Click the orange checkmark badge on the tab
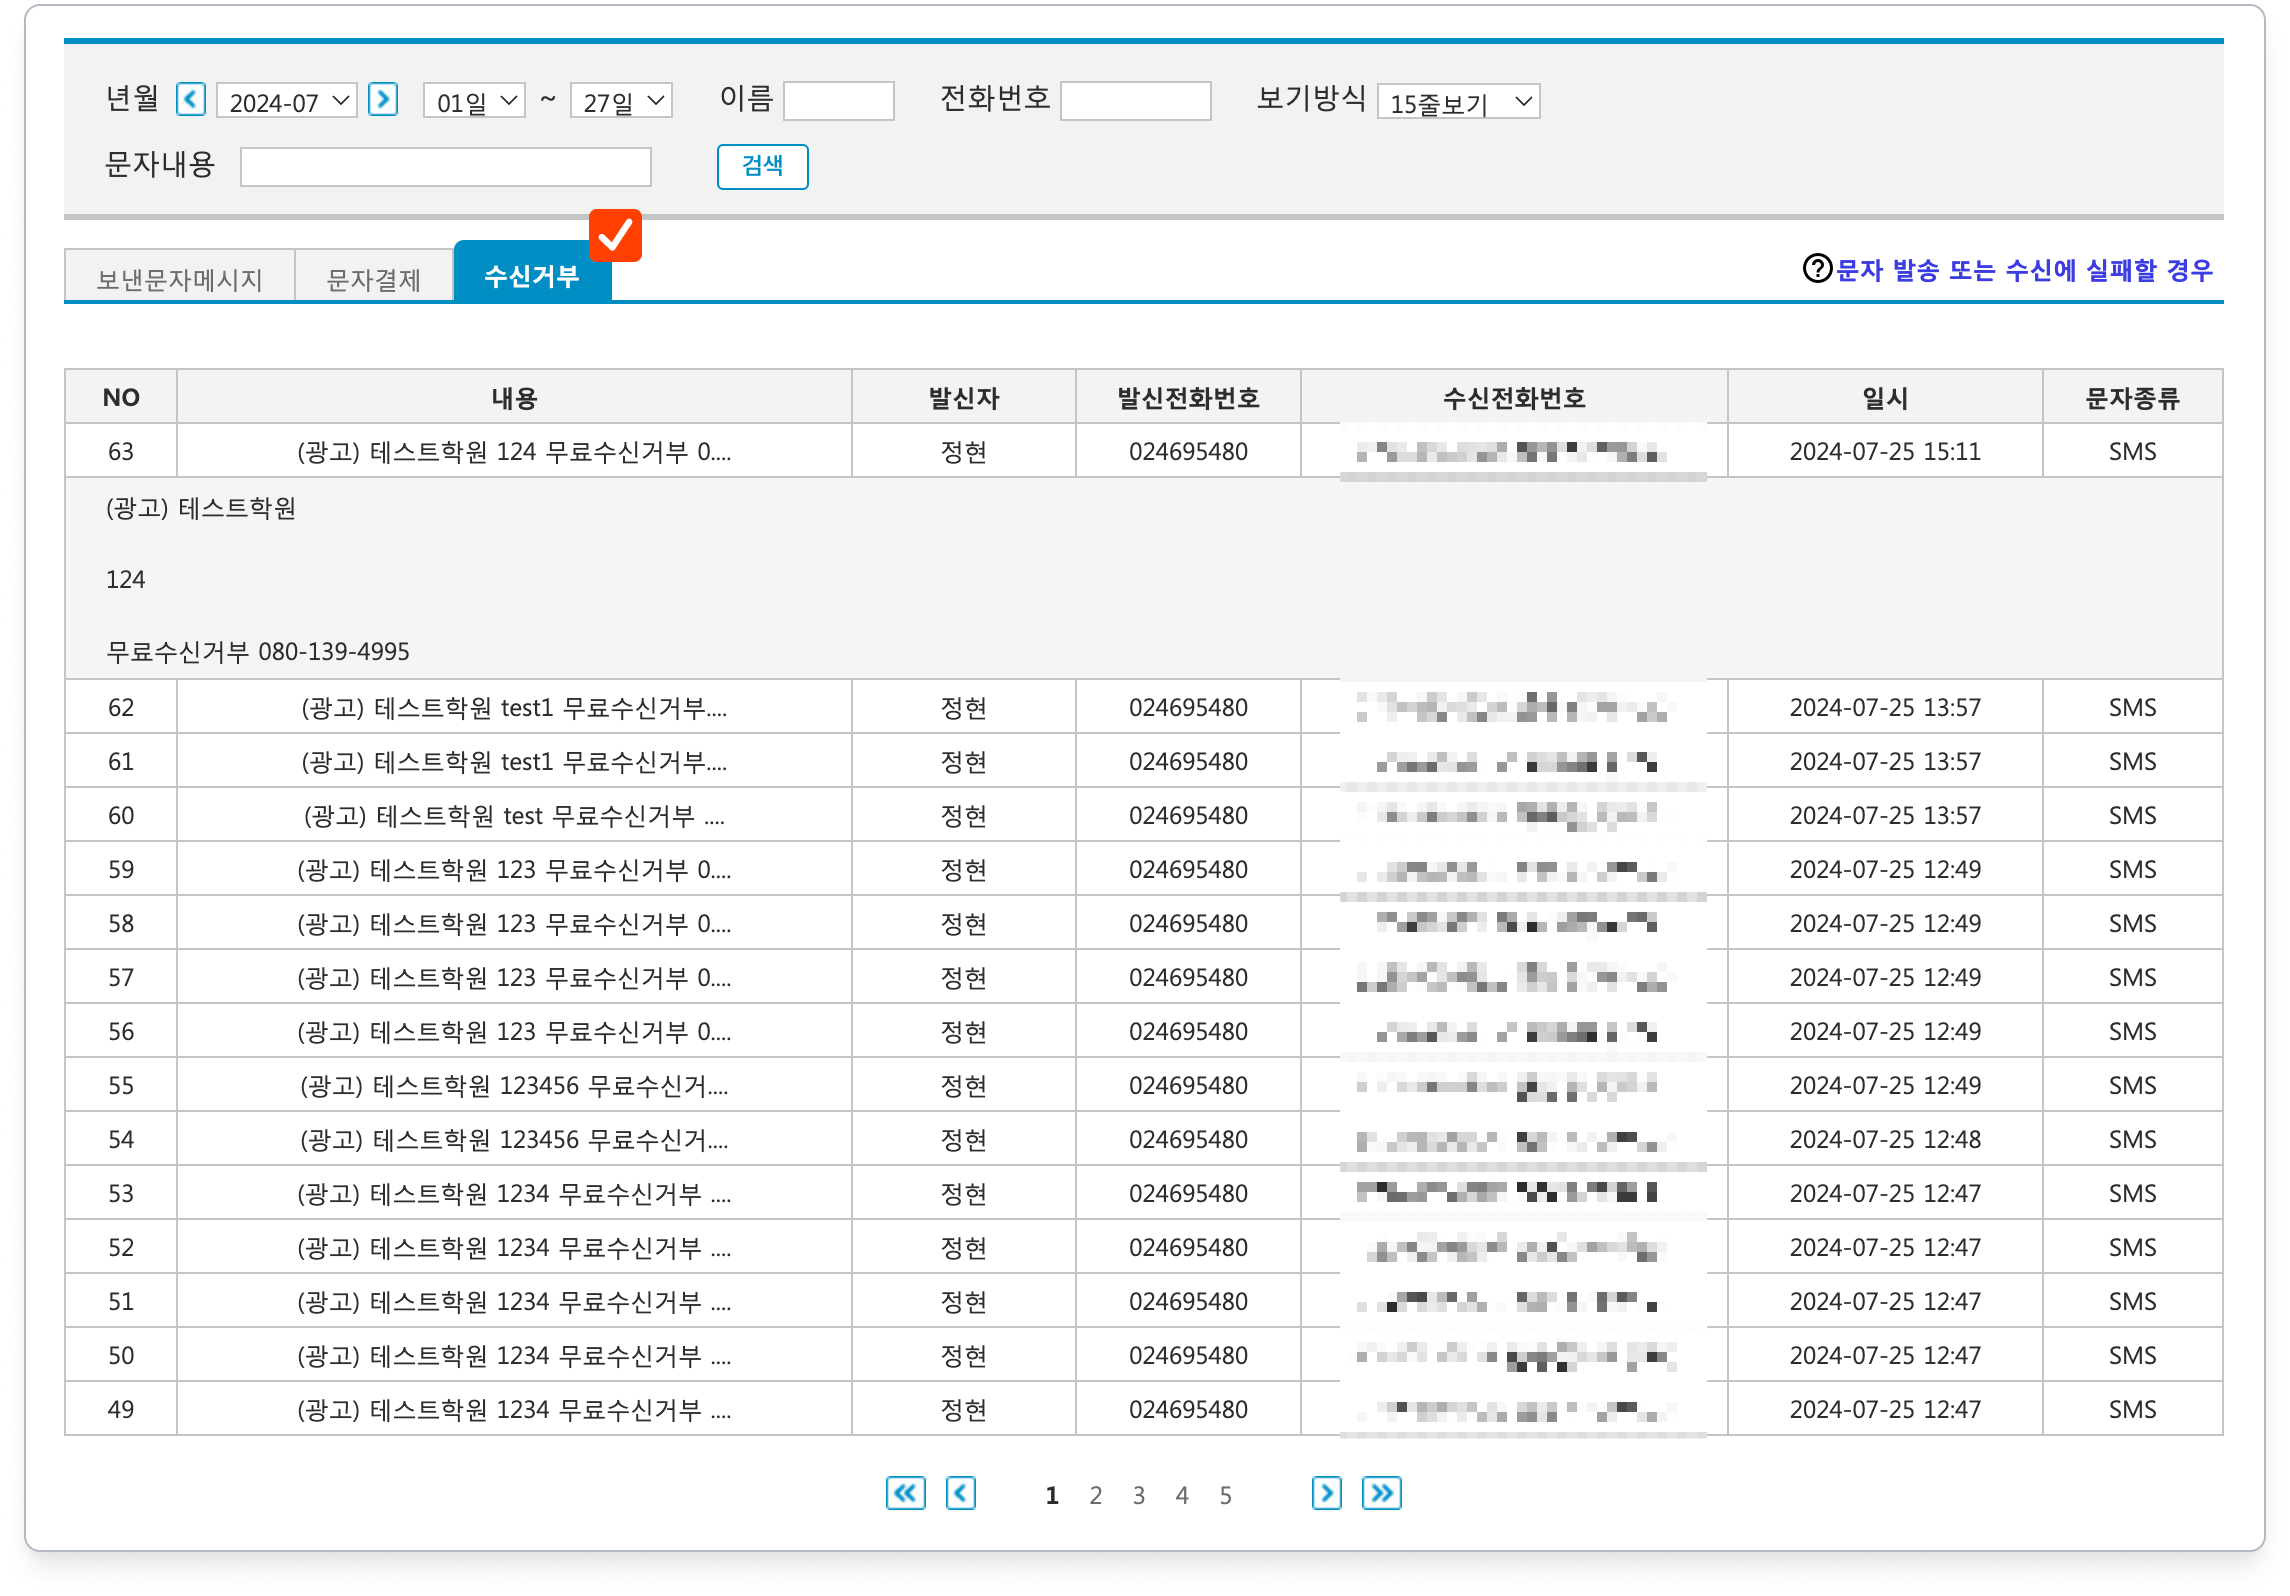The image size is (2290, 1596). (615, 236)
